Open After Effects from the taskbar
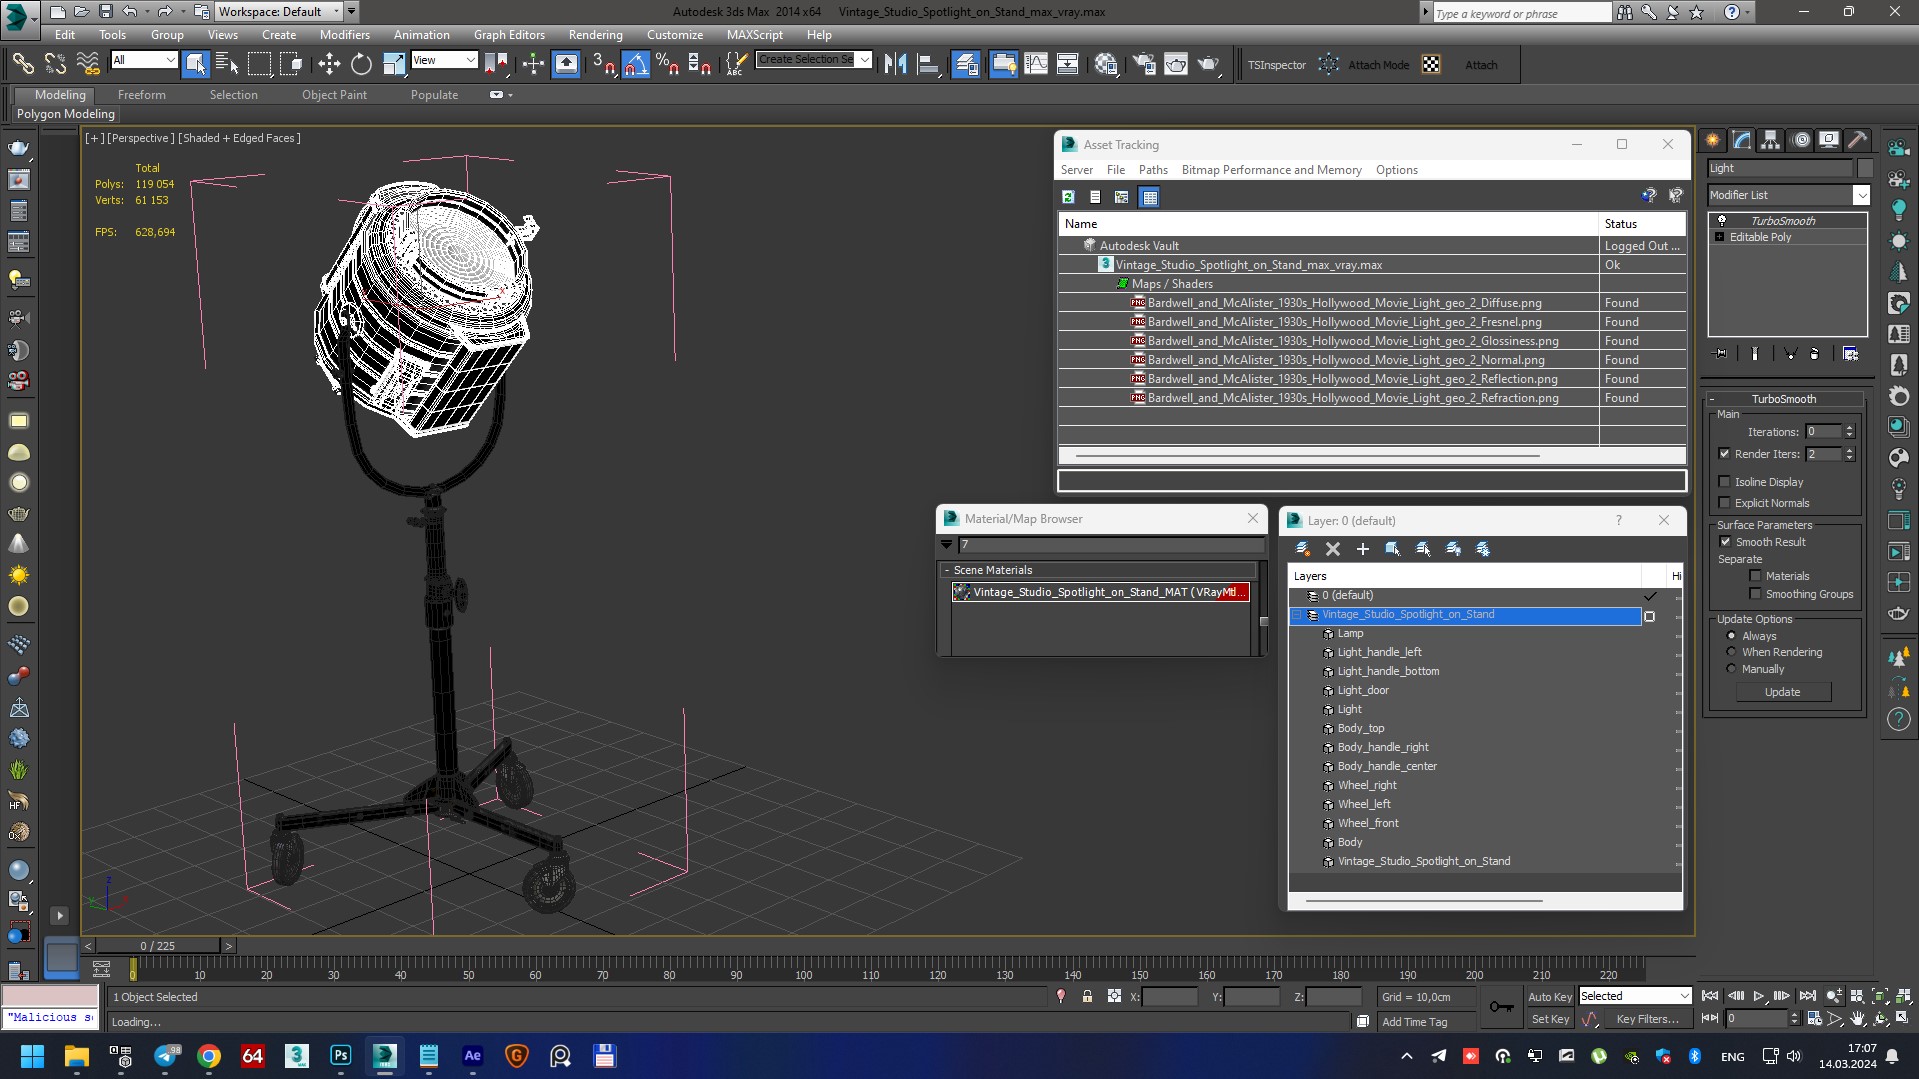 pos(473,1056)
